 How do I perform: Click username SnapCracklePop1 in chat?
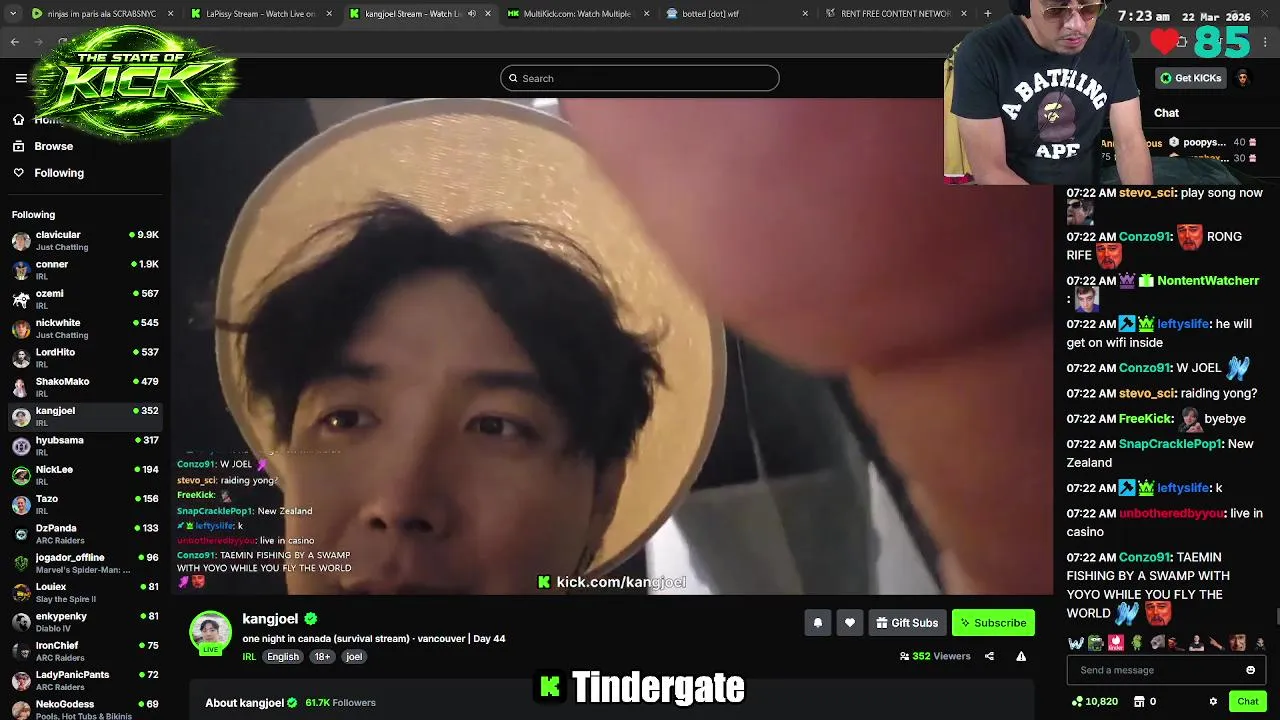pyautogui.click(x=1170, y=444)
